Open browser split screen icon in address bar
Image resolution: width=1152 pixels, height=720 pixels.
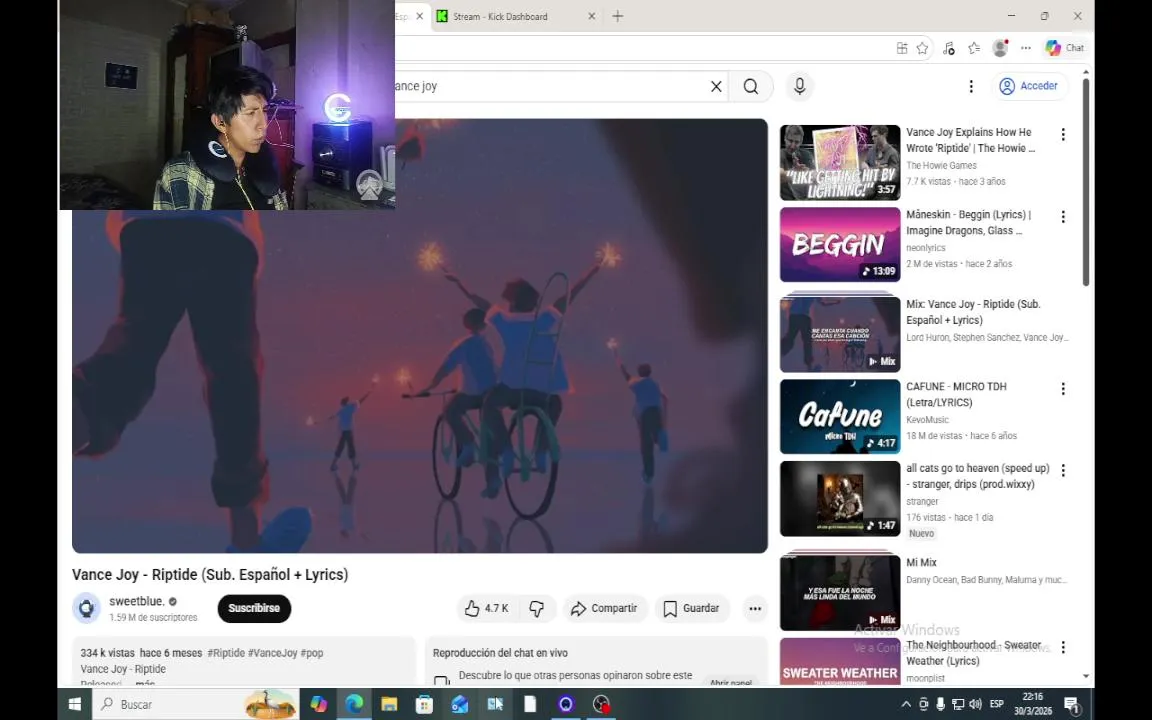point(901,48)
